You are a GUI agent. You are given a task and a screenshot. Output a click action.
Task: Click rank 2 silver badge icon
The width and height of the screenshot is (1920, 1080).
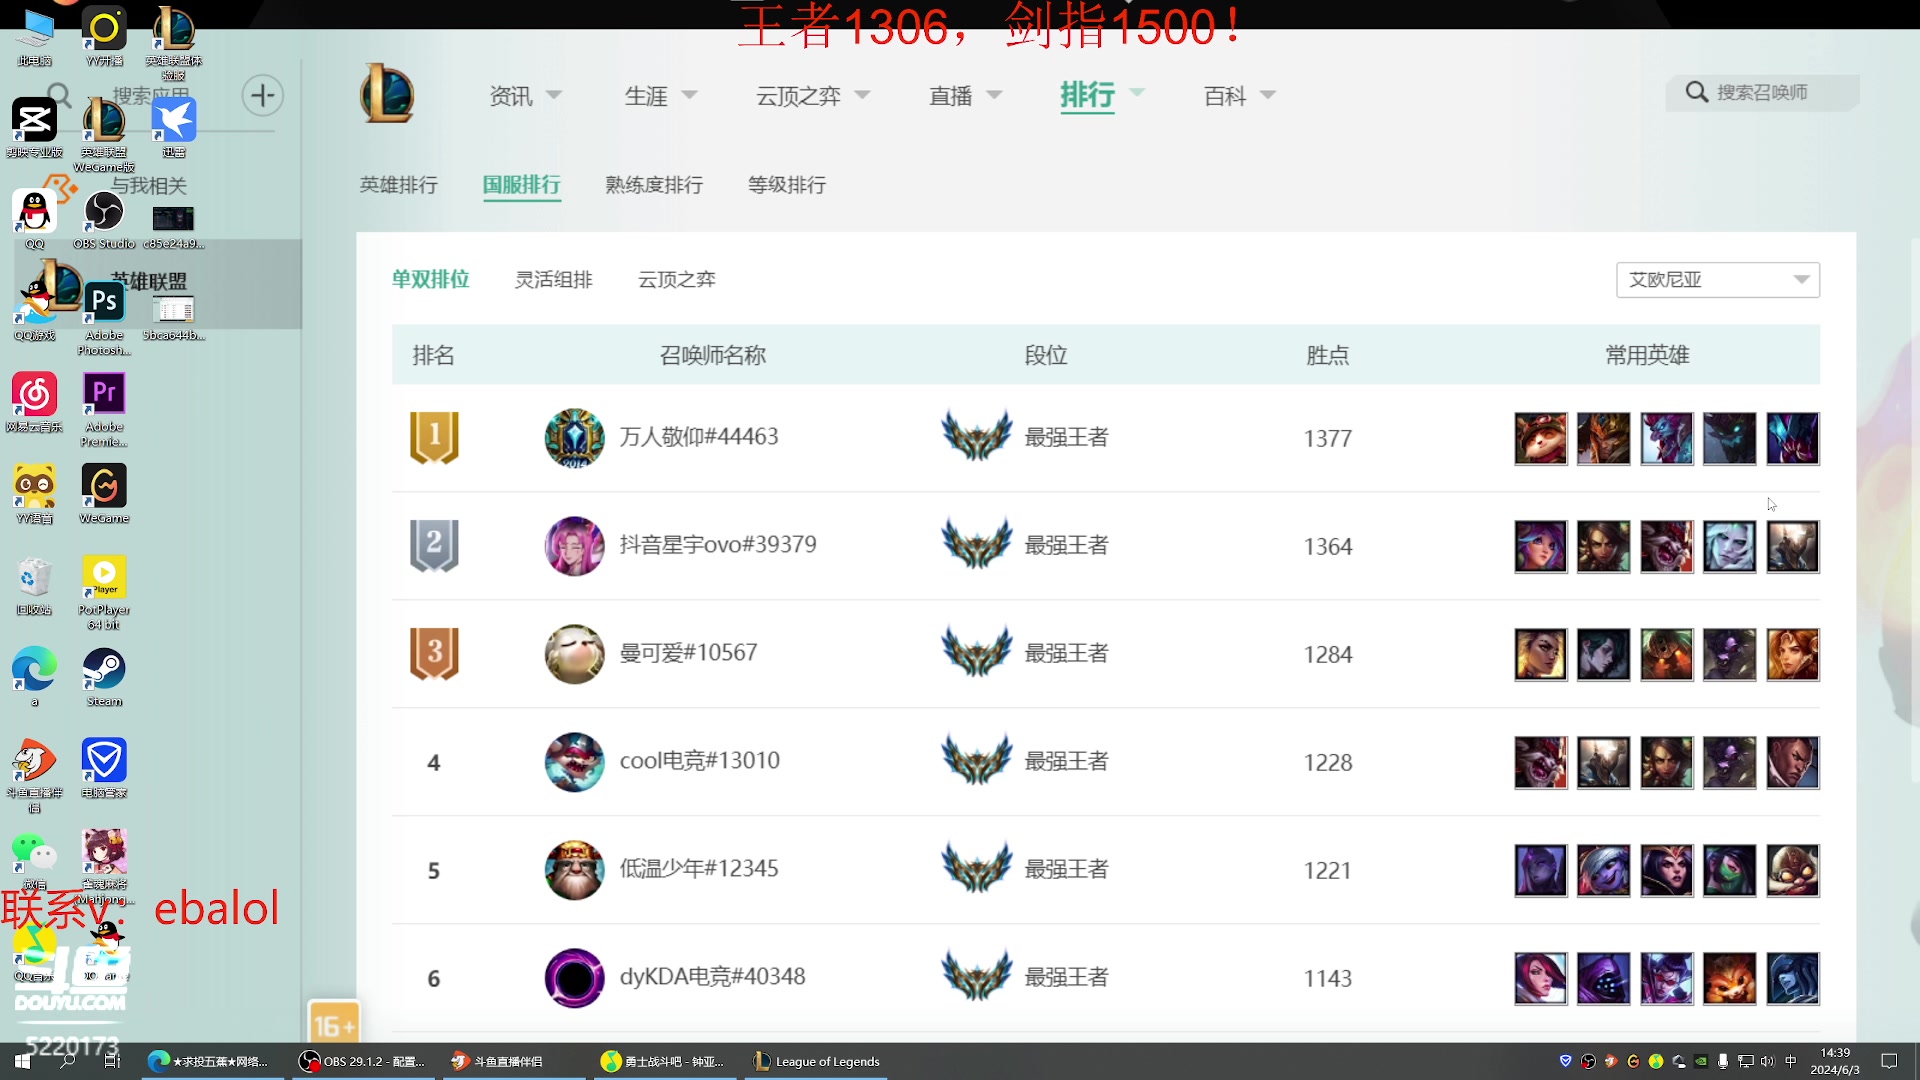click(x=434, y=546)
